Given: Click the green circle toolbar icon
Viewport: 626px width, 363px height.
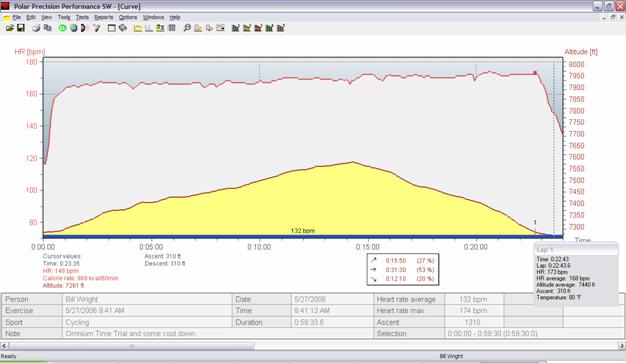Looking at the screenshot, I should pyautogui.click(x=62, y=28).
